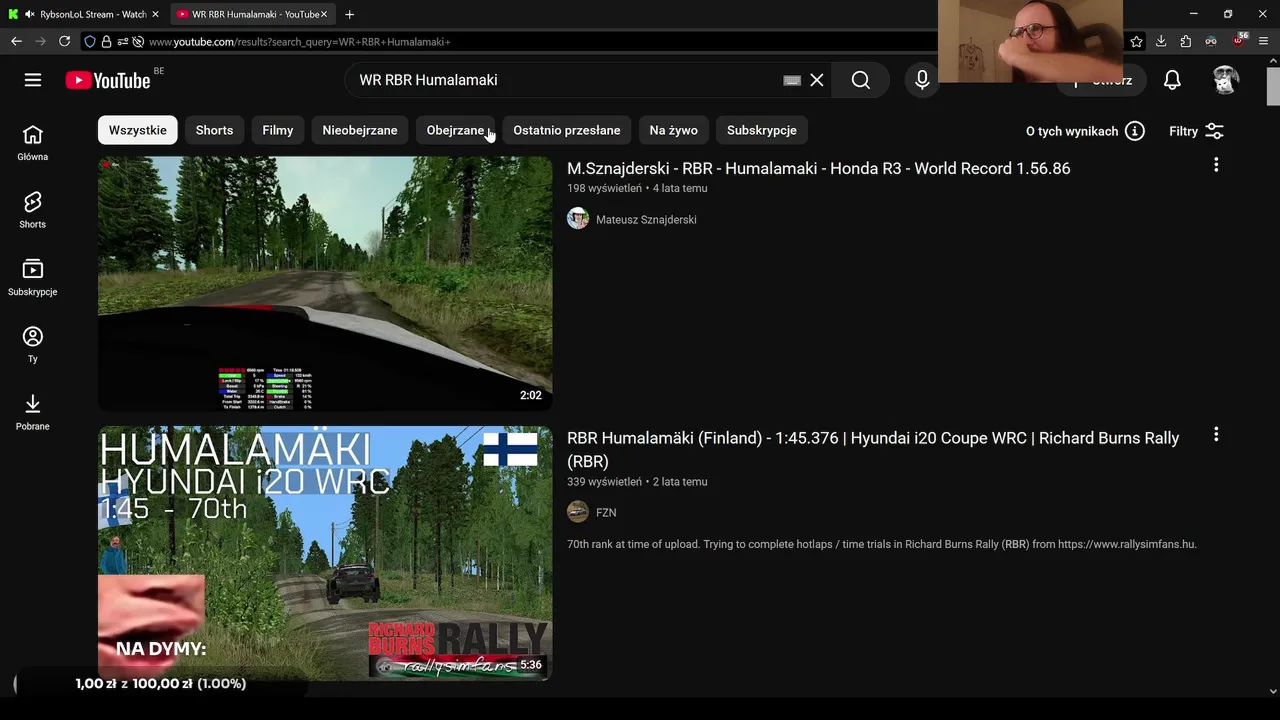
Task: Open a new browser tab
Action: pos(349,14)
